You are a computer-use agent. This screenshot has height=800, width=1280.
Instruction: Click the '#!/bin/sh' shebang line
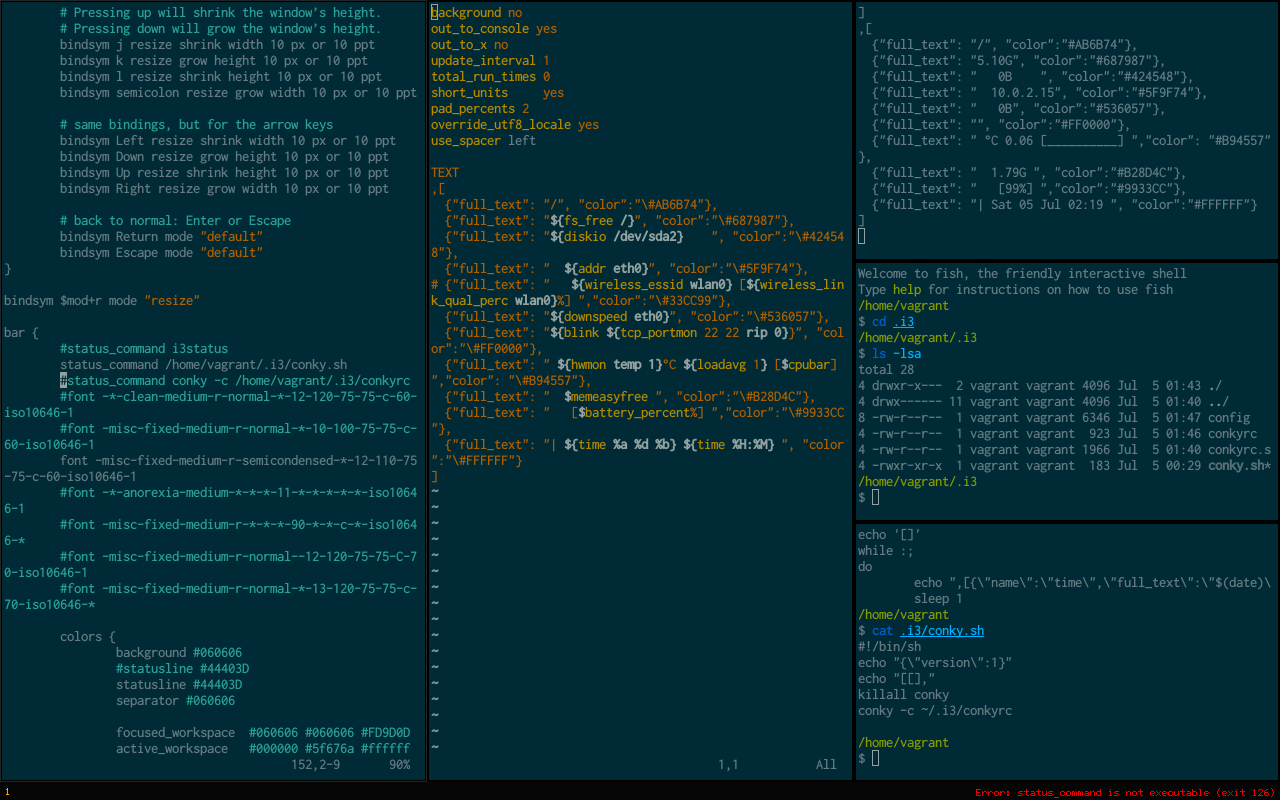(889, 647)
